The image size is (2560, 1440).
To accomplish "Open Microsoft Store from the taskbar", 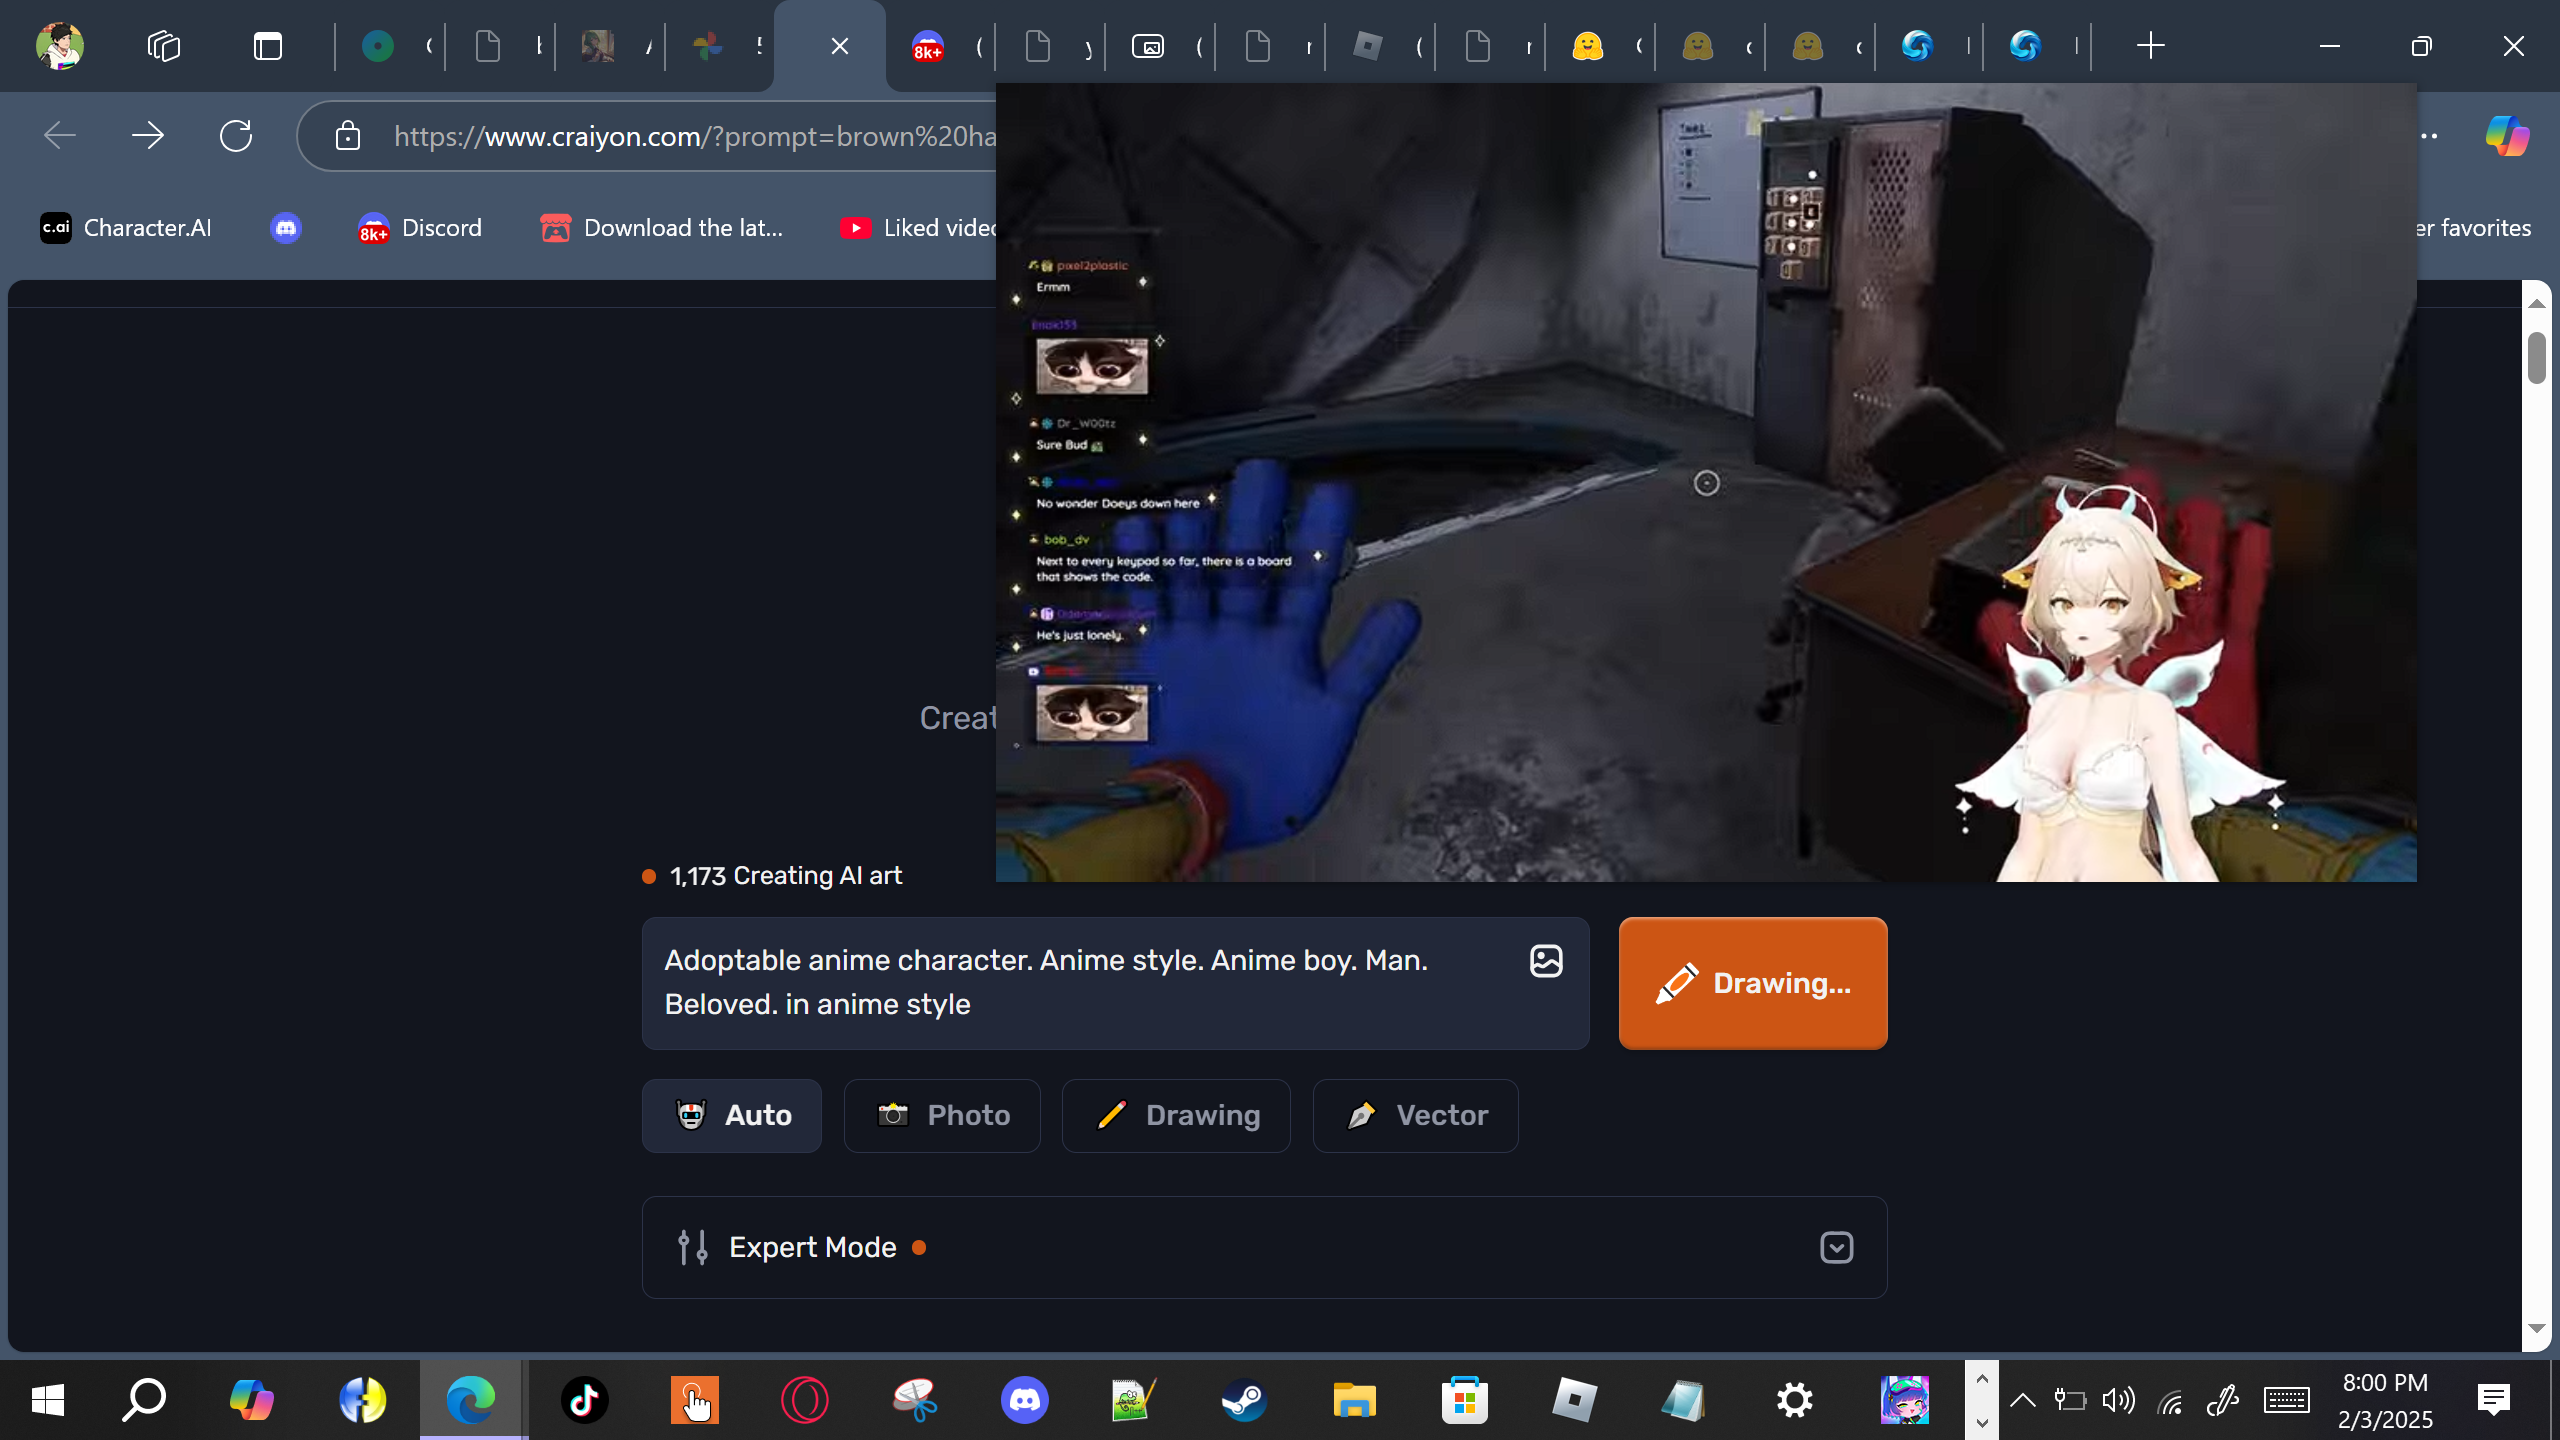I will point(1465,1400).
